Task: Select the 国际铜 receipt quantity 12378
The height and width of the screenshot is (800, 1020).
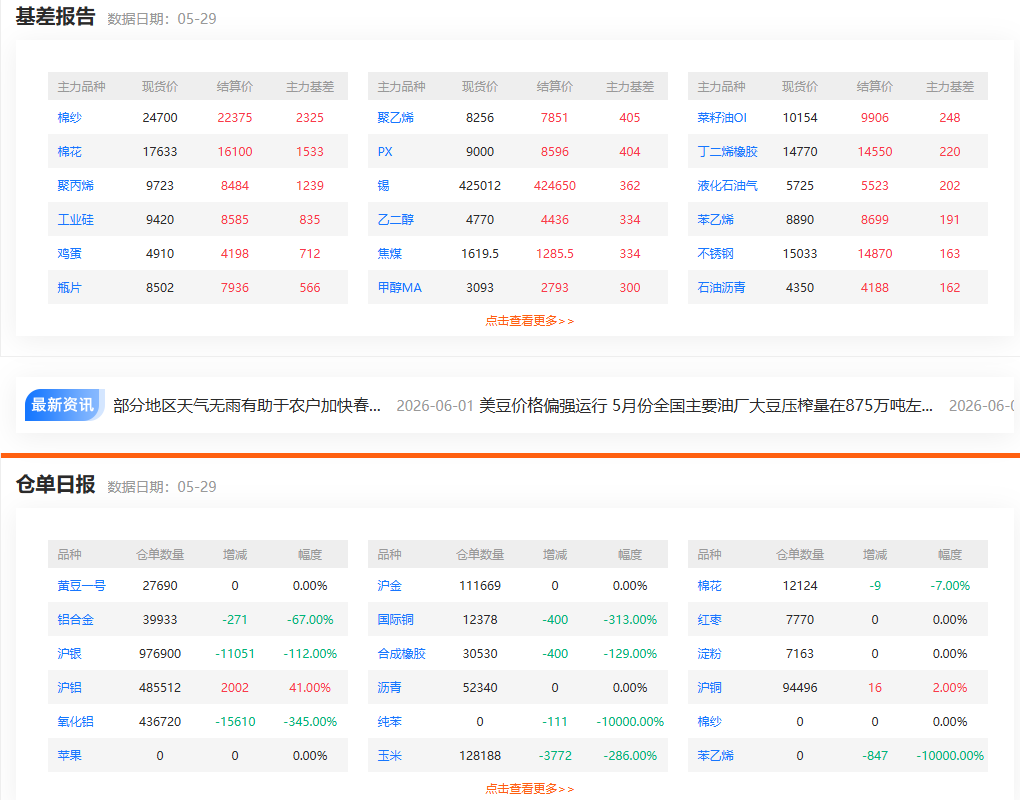Action: 480,620
